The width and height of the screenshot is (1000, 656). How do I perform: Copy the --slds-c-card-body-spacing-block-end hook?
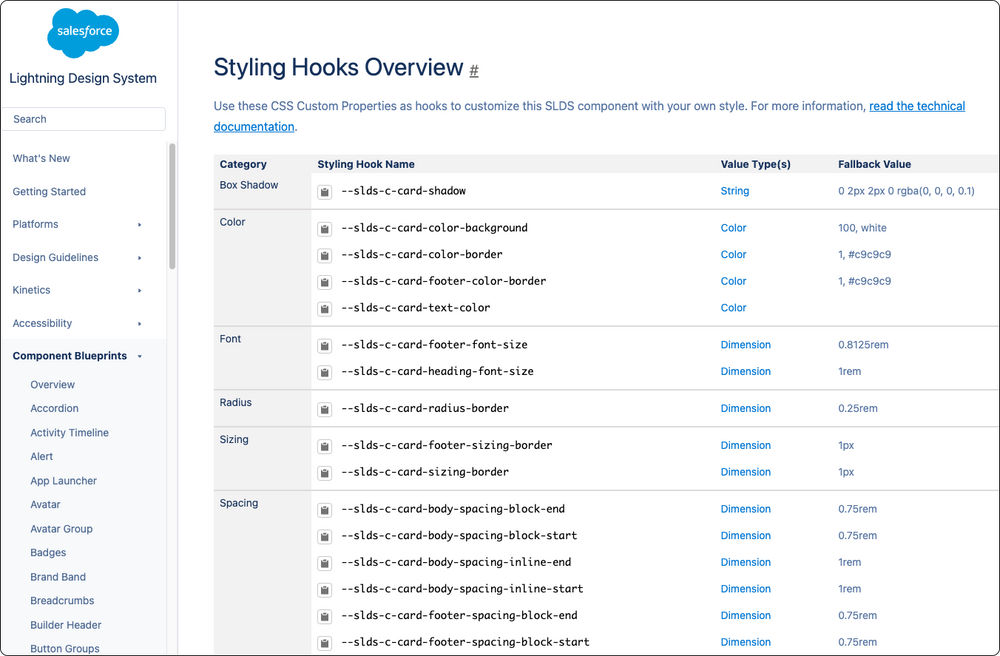point(324,509)
